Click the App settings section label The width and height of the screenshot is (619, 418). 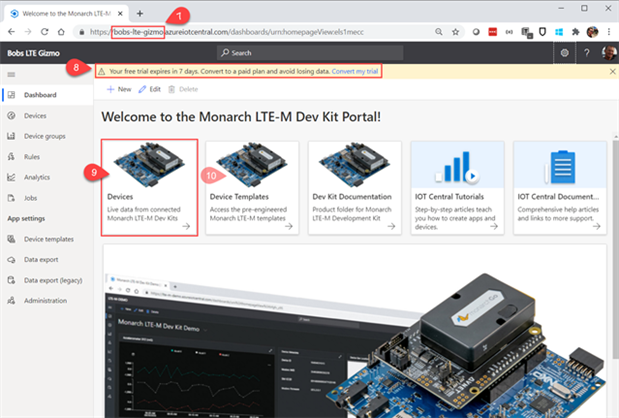[26, 218]
